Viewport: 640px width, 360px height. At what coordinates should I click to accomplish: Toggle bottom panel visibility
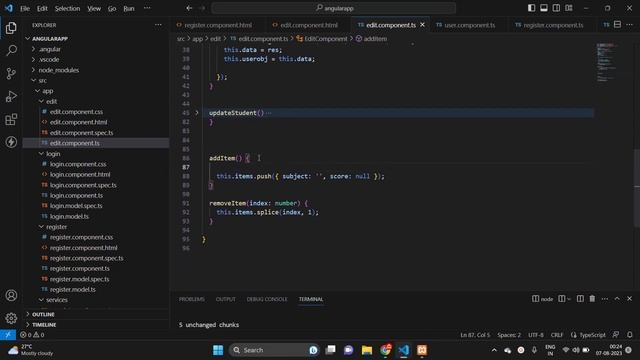(544, 8)
